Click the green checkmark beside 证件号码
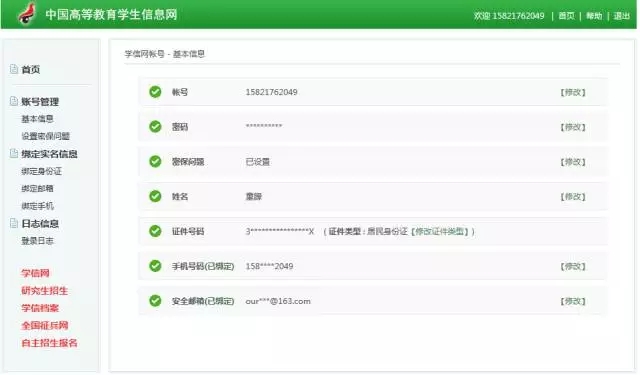Image resolution: width=640 pixels, height=375 pixels. click(x=155, y=231)
